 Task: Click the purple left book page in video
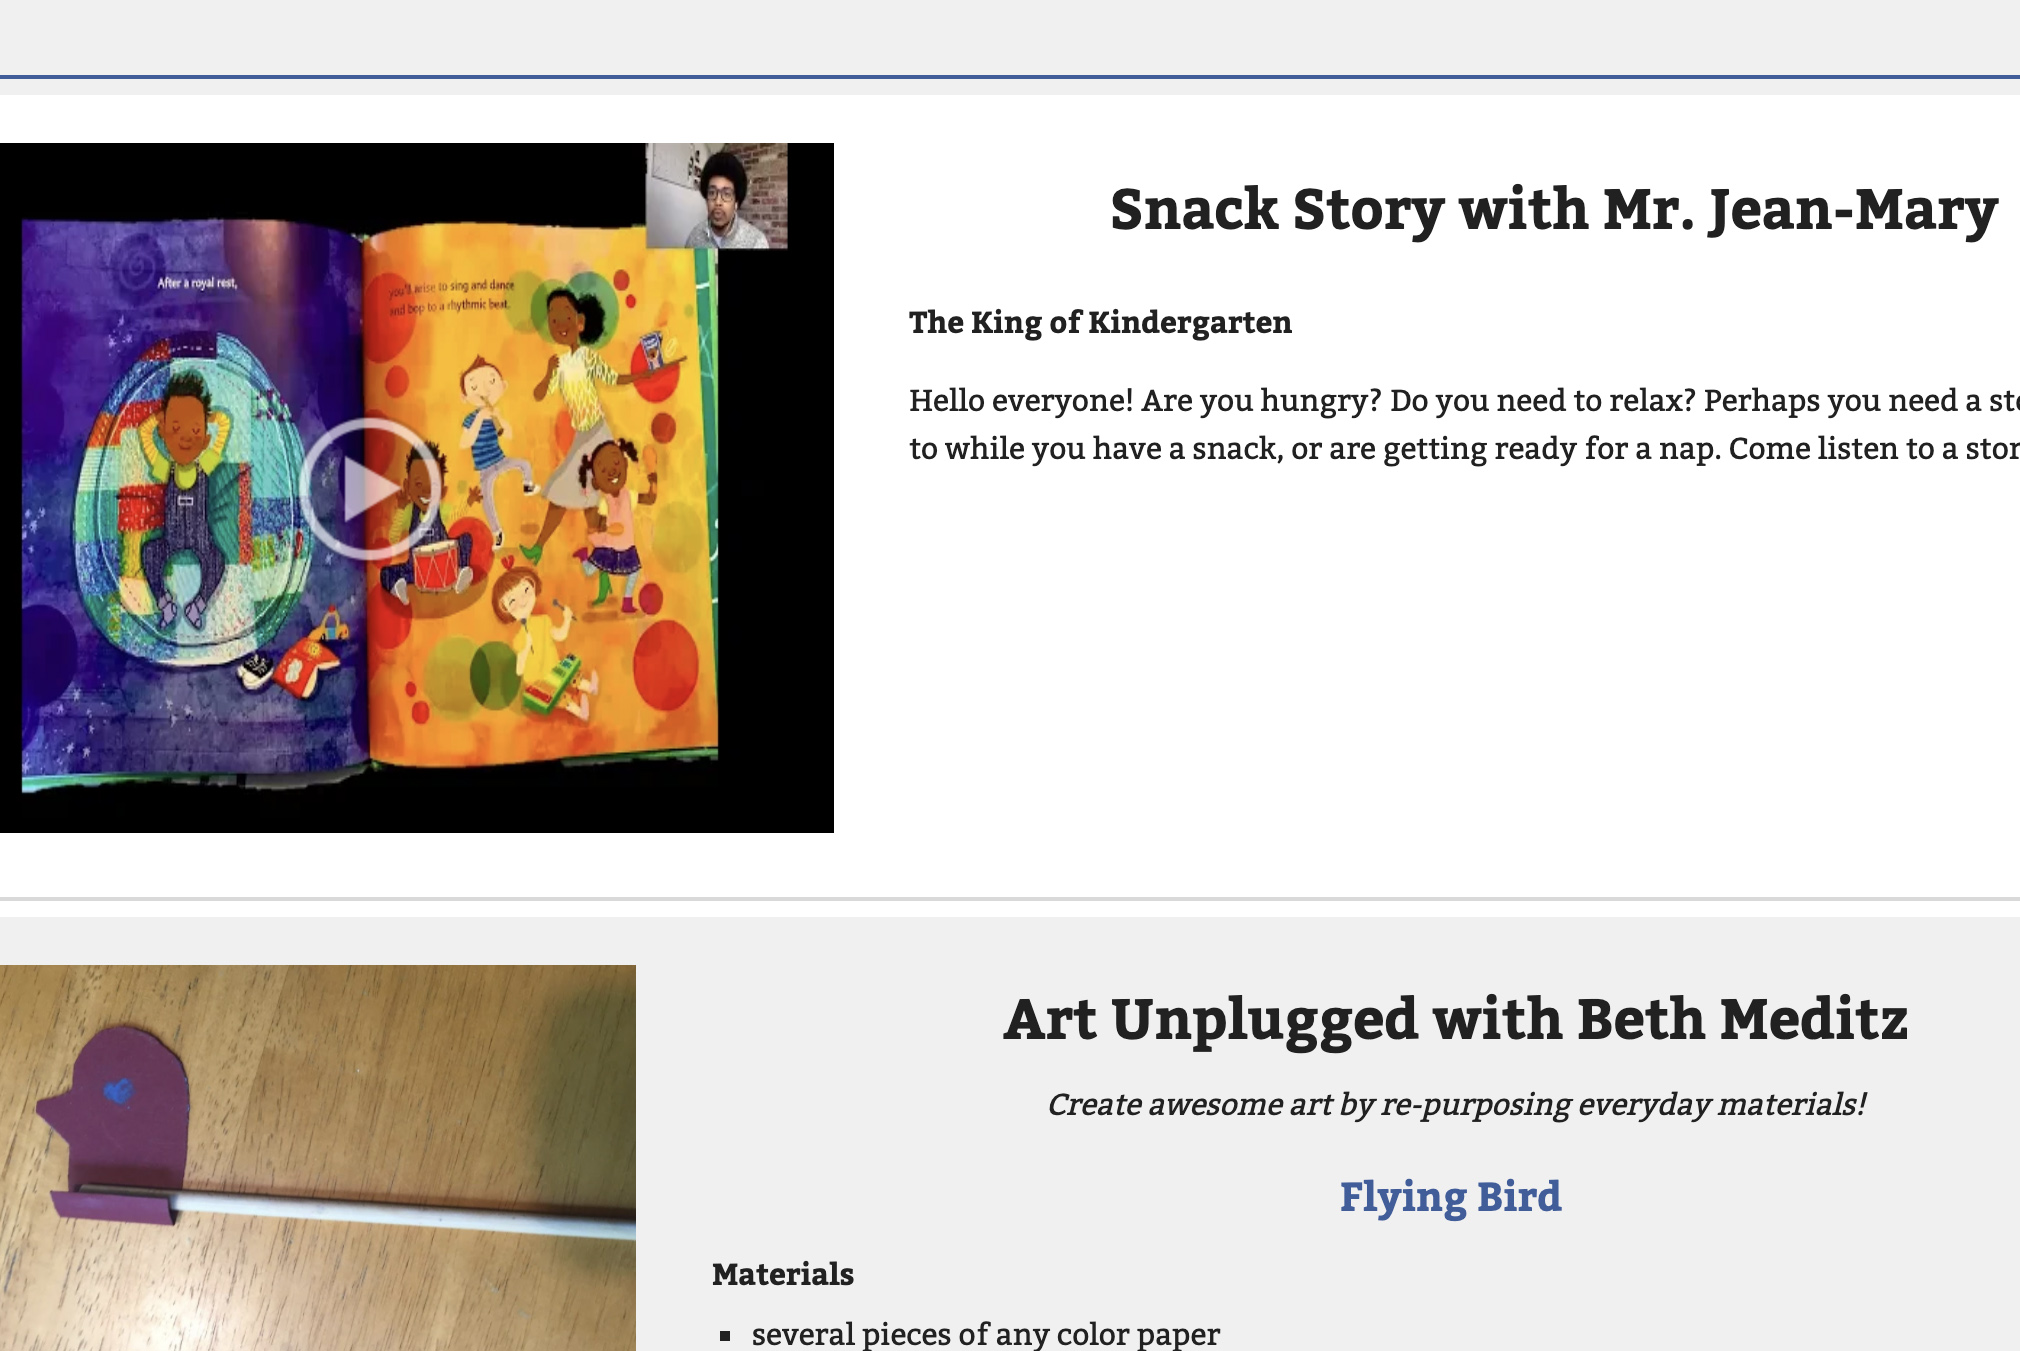tap(190, 500)
